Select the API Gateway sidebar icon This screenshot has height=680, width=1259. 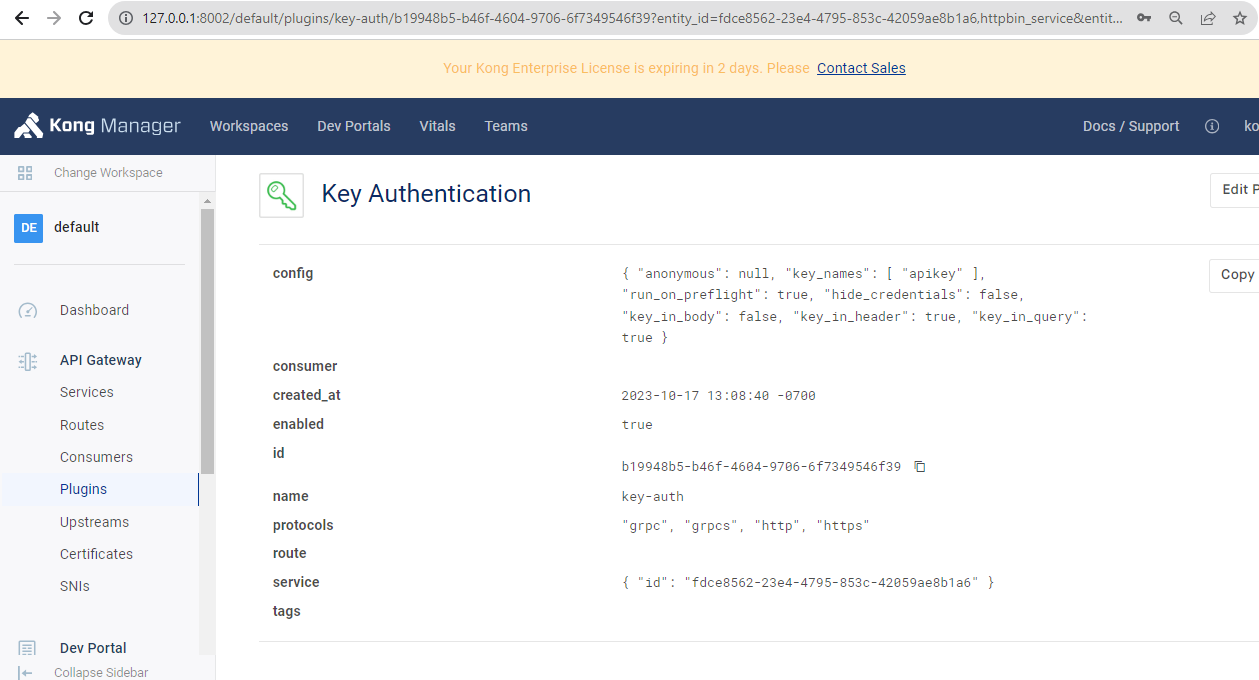(x=25, y=359)
